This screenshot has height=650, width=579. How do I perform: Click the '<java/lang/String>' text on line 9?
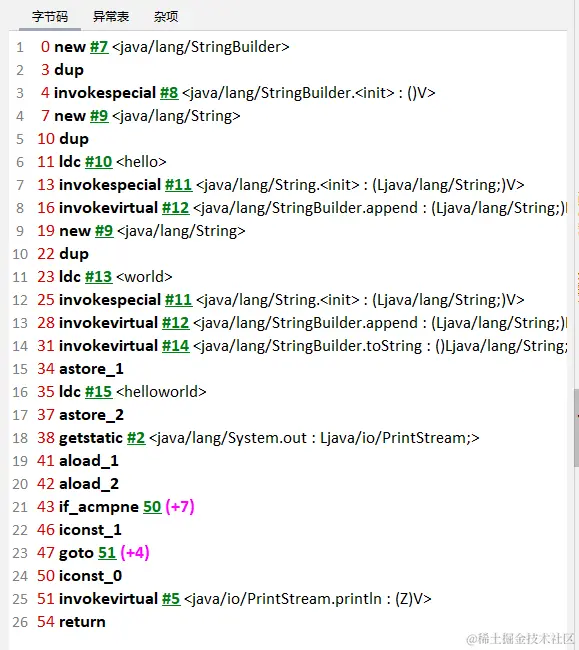(x=181, y=231)
